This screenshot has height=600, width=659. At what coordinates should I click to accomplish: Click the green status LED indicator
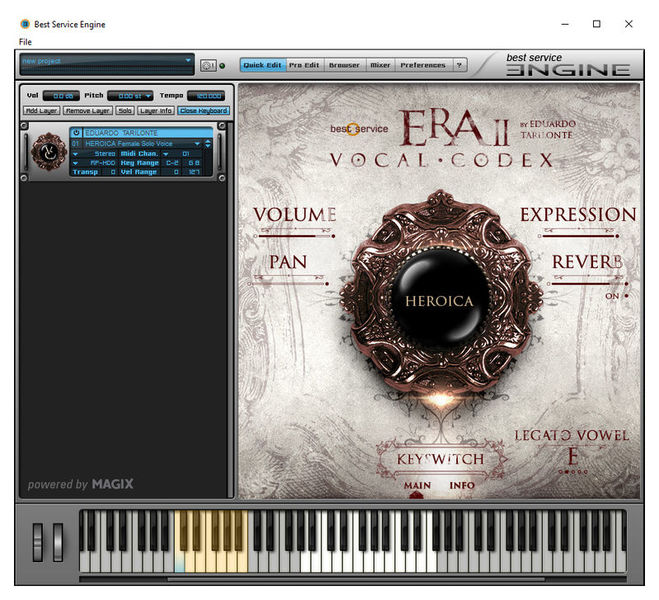click(x=222, y=66)
